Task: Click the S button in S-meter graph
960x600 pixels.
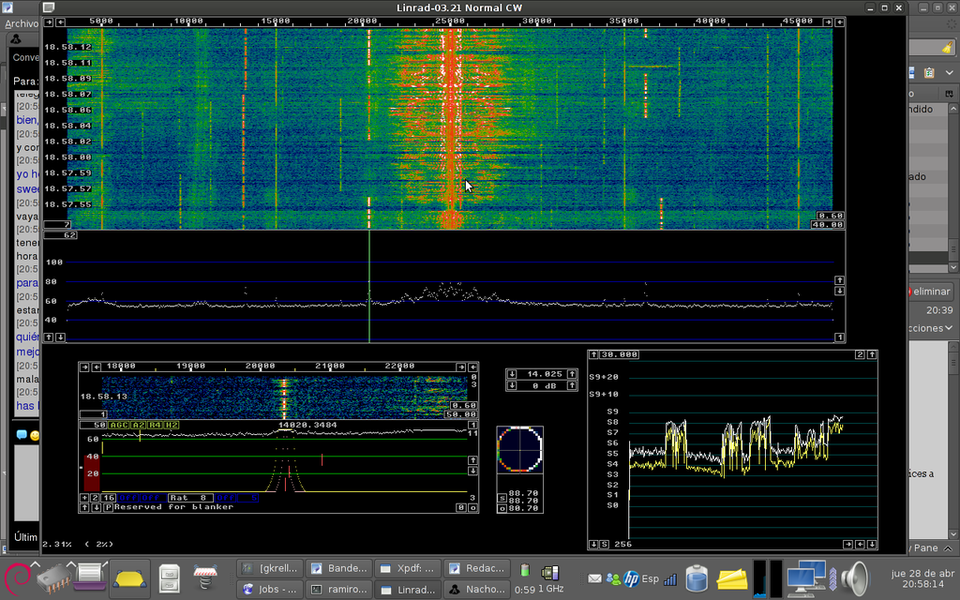Action: [x=605, y=544]
